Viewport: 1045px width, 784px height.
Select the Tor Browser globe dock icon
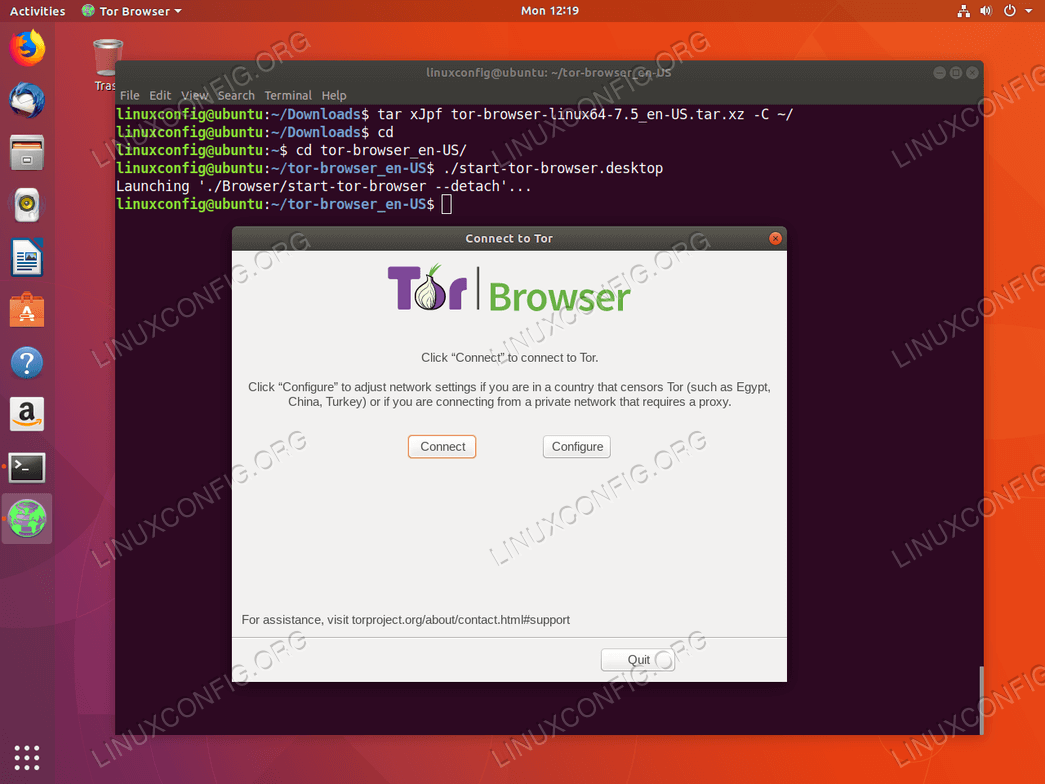27,519
